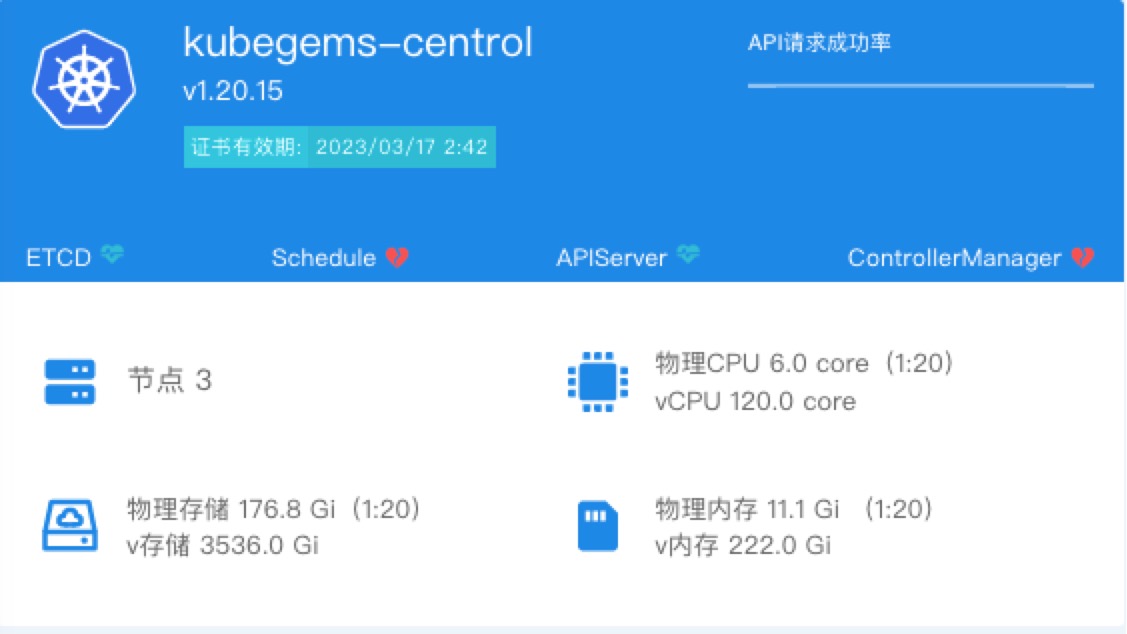Click the Kubernetes helm logo icon
The height and width of the screenshot is (634, 1127).
point(84,79)
